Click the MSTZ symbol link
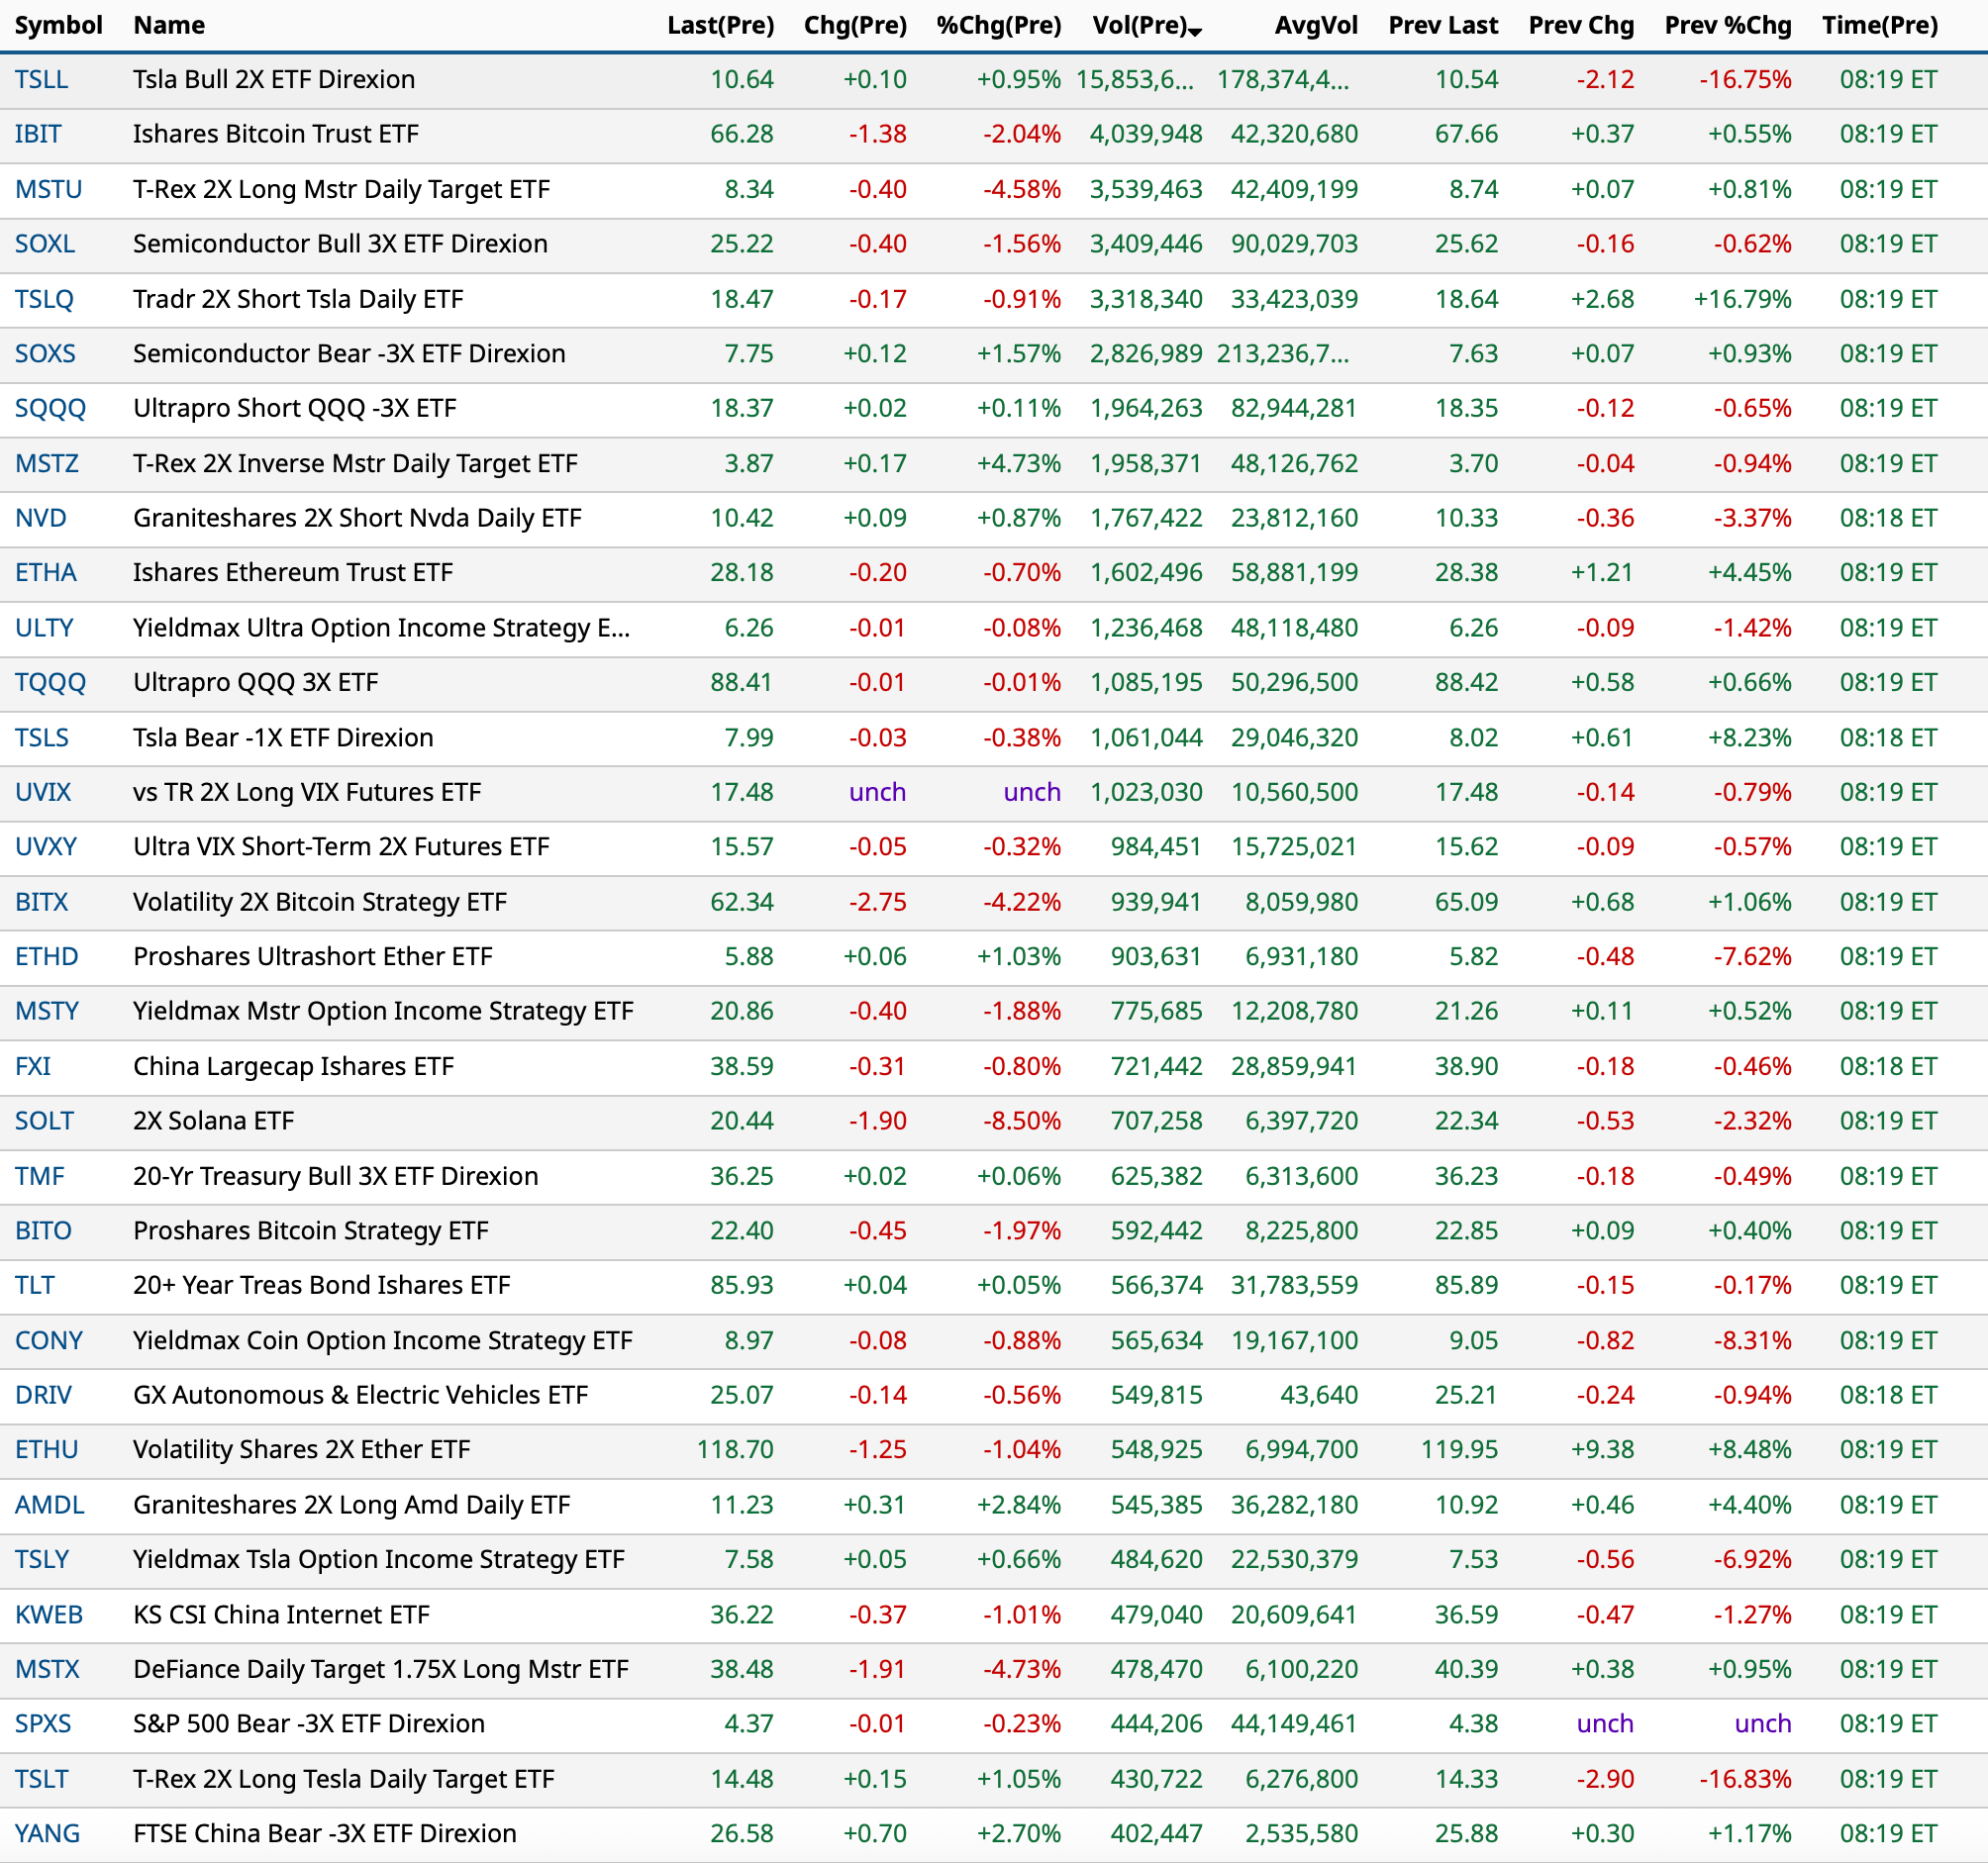The height and width of the screenshot is (1863, 1988). coord(46,464)
